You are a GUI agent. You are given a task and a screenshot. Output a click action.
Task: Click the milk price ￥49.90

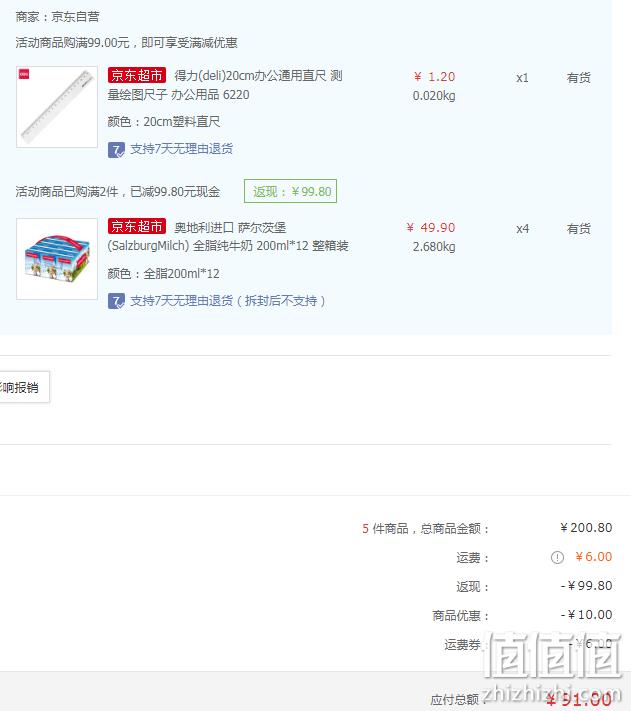(x=431, y=228)
